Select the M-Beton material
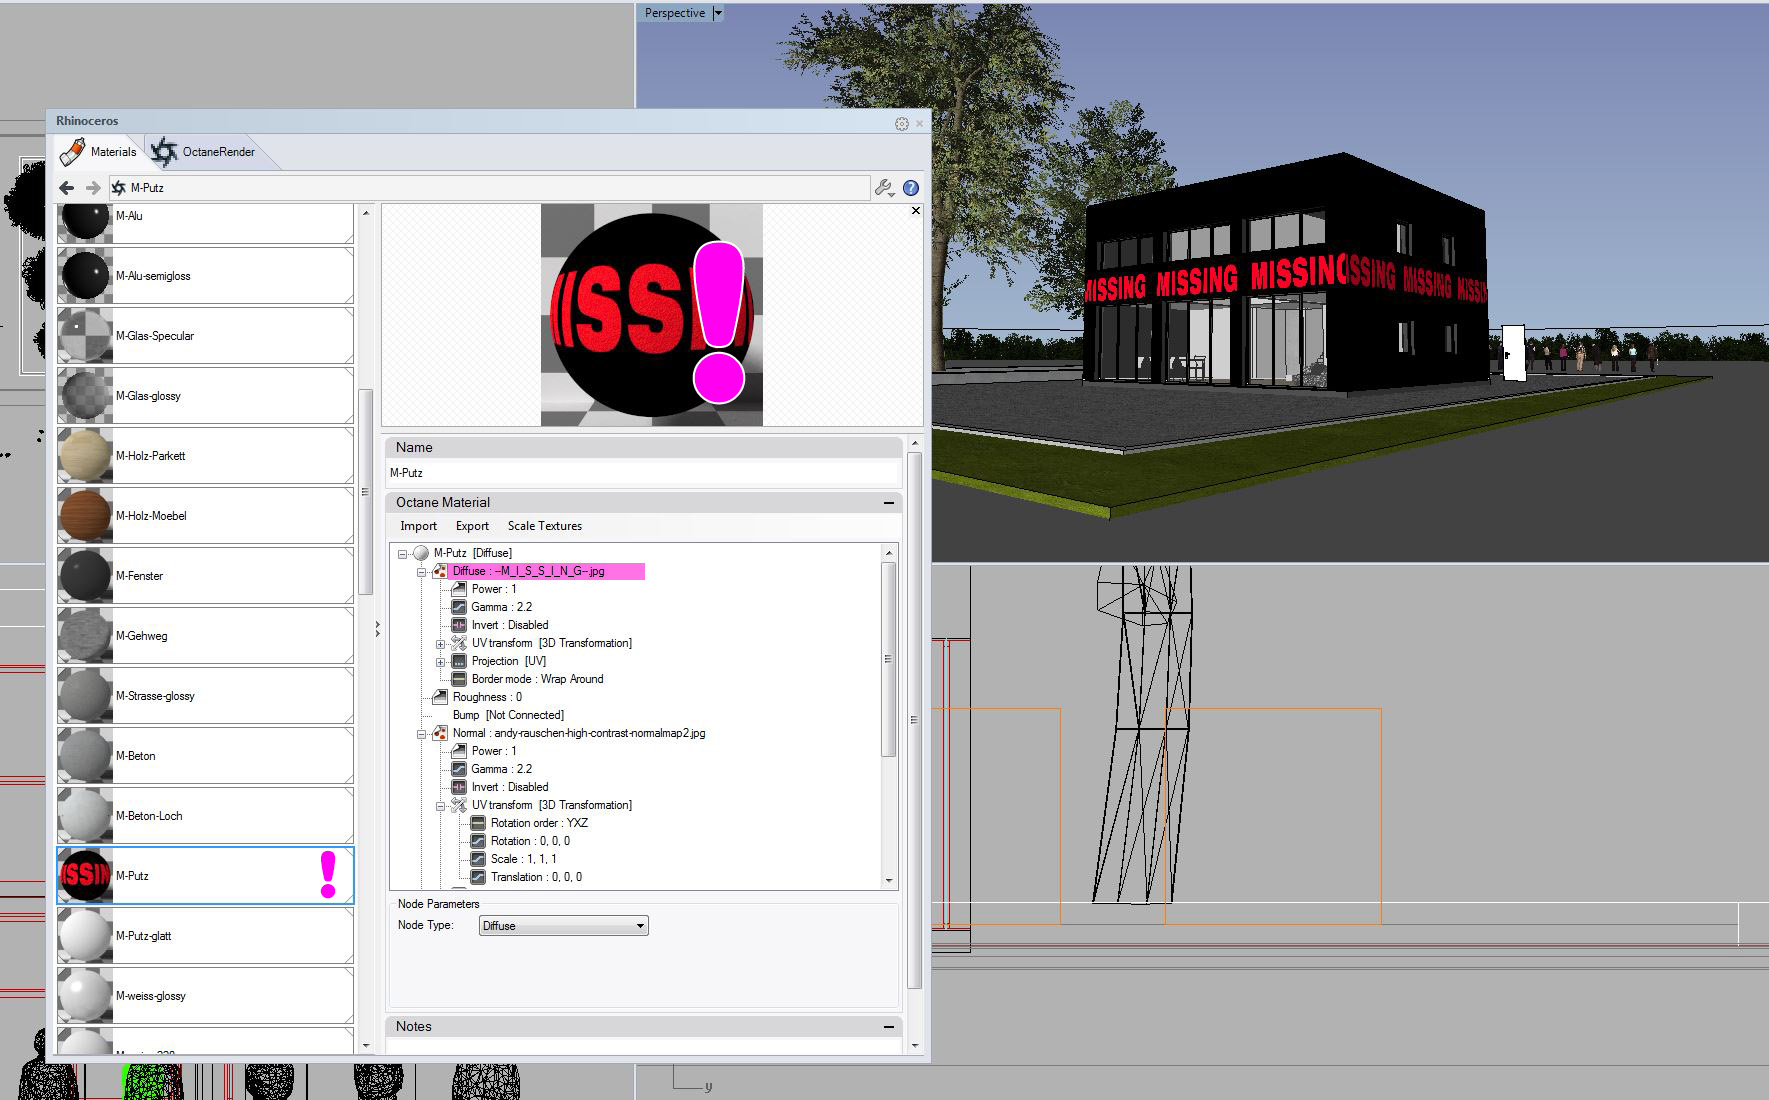Screen dimensions: 1769x1100 click(205, 756)
